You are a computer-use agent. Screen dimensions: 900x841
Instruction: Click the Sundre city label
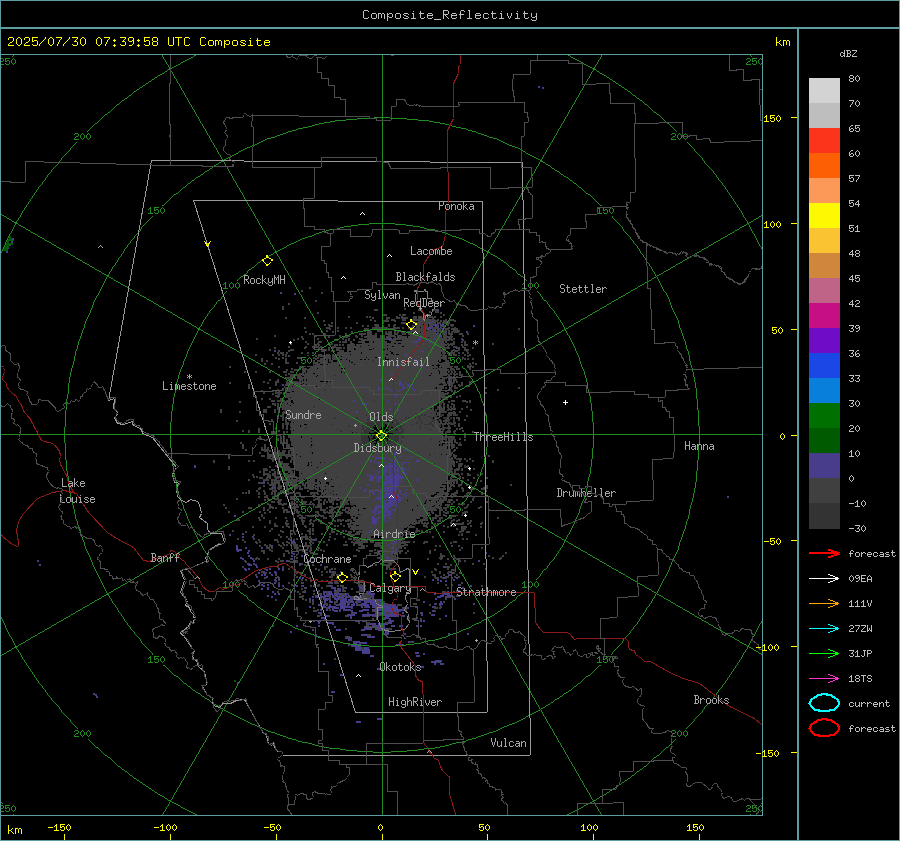point(303,414)
